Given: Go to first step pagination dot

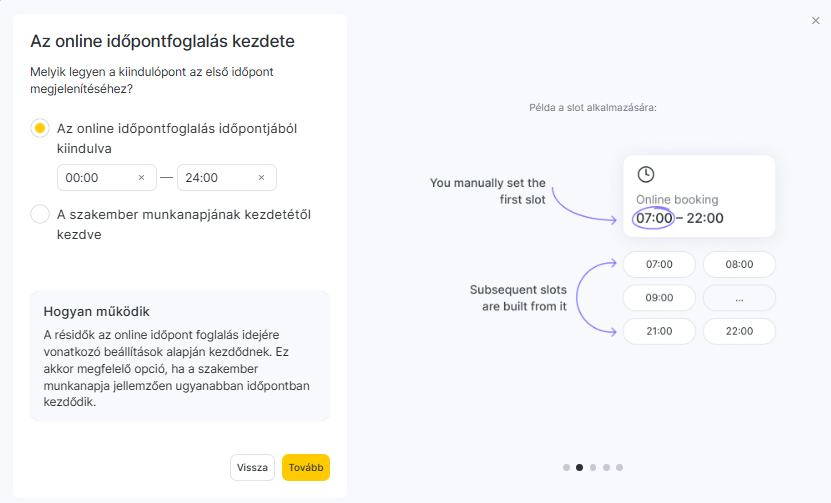Looking at the screenshot, I should coord(566,467).
